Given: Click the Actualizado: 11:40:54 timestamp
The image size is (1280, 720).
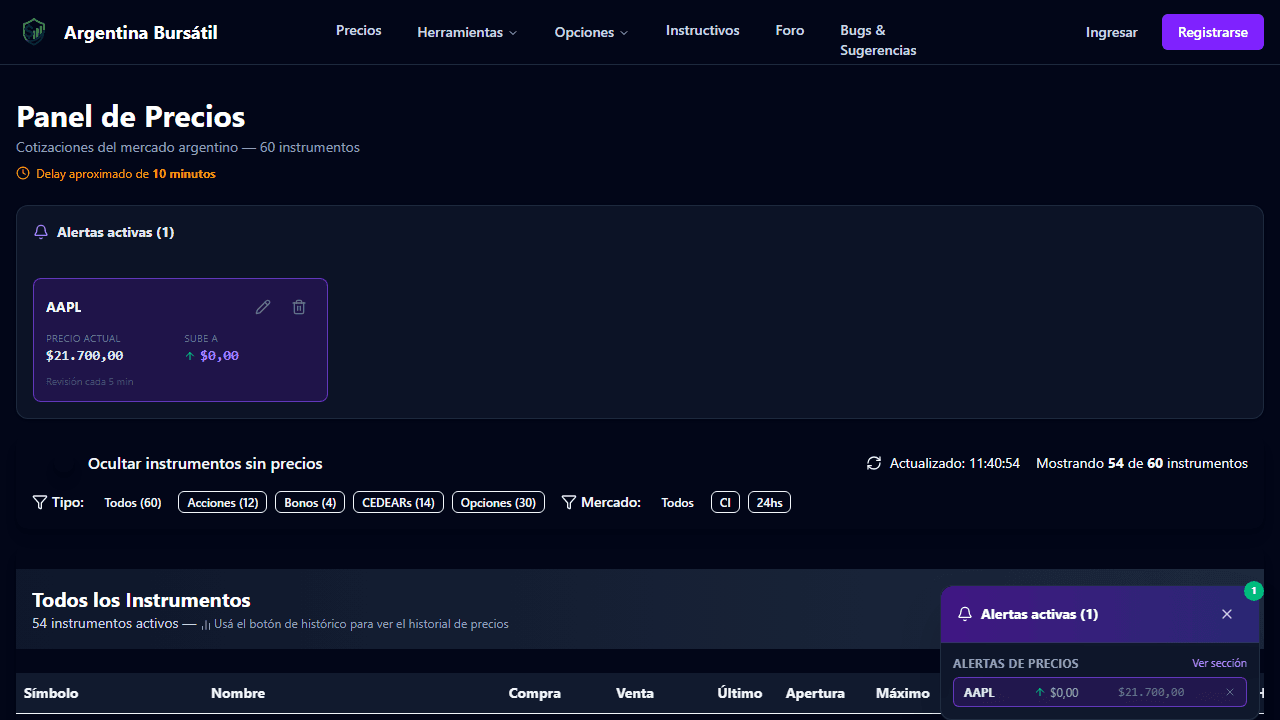Looking at the screenshot, I should pyautogui.click(x=955, y=463).
